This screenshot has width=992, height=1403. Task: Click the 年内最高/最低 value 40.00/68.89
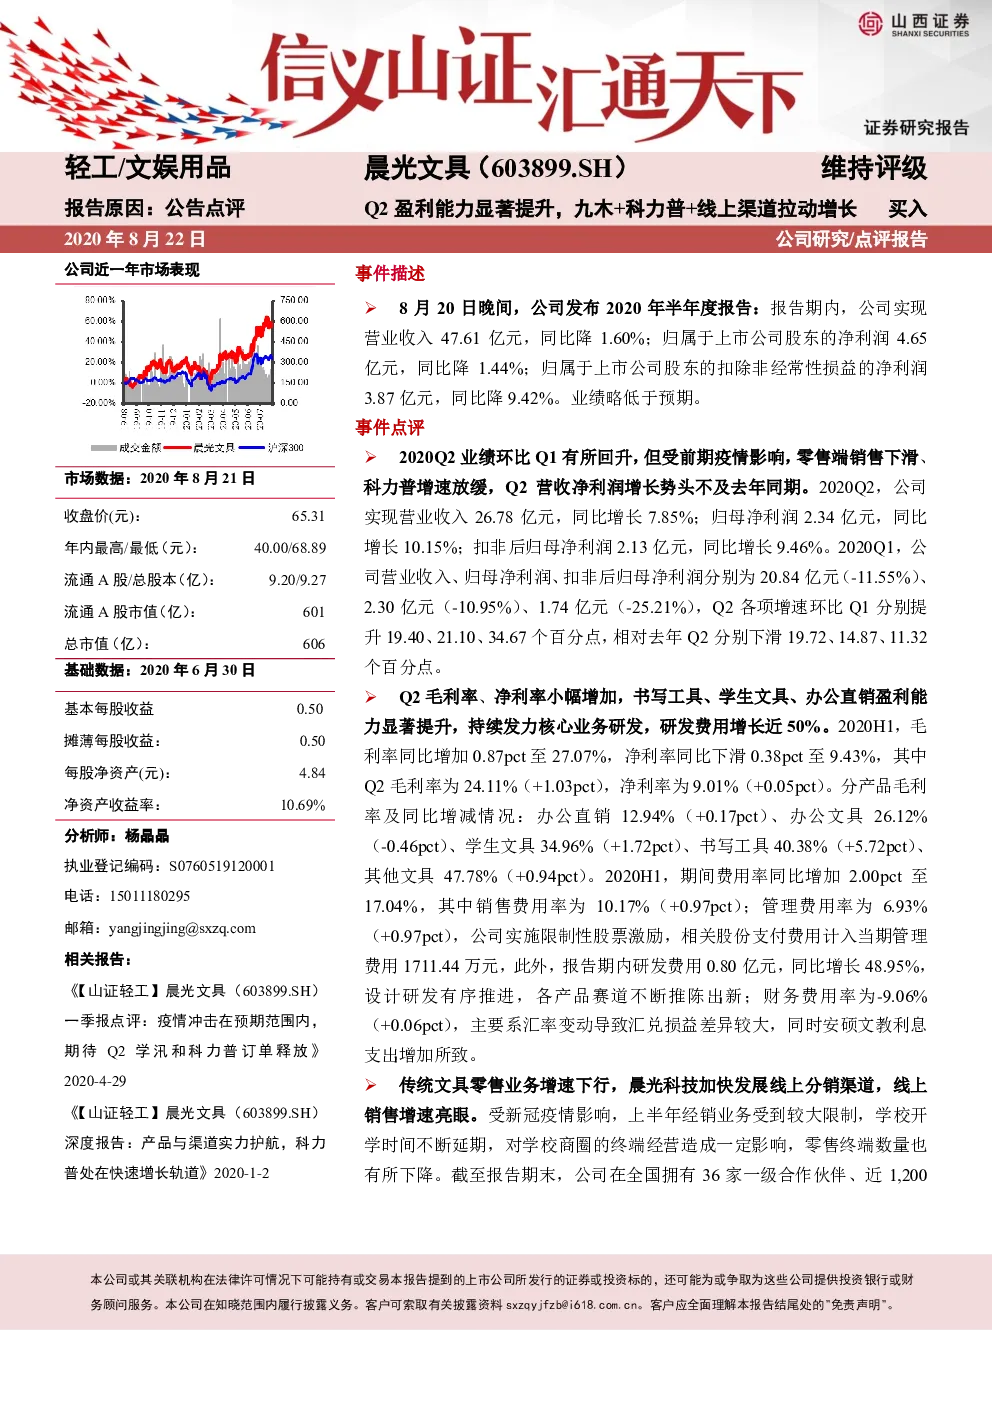point(290,548)
